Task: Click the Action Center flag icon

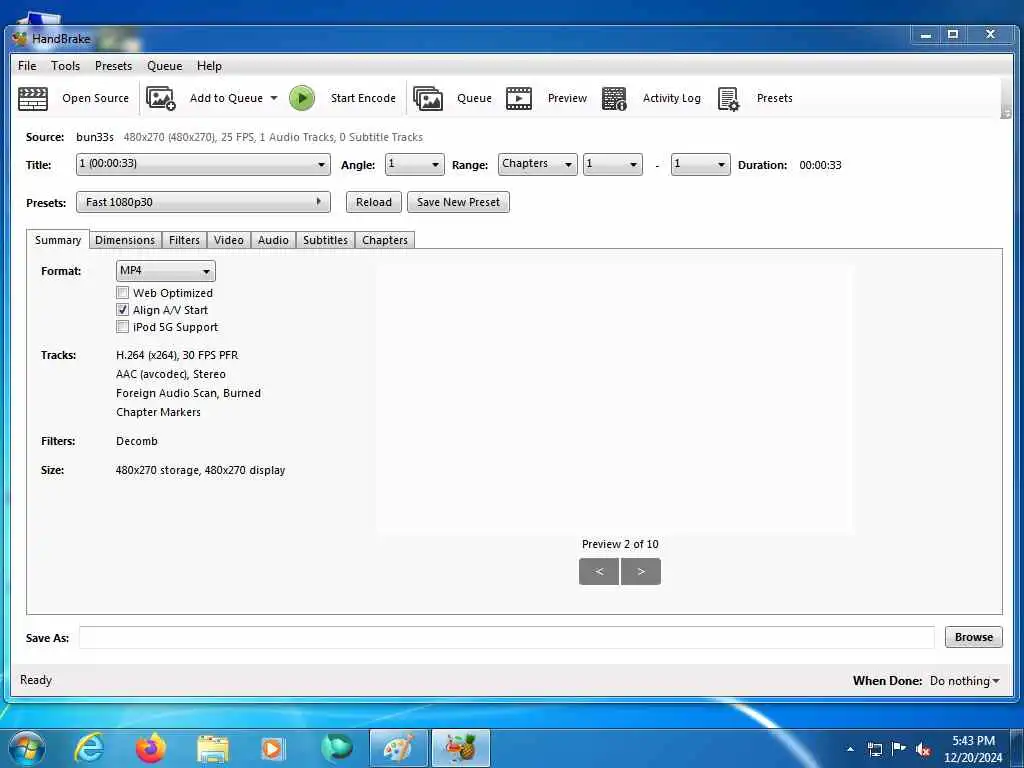Action: 899,748
